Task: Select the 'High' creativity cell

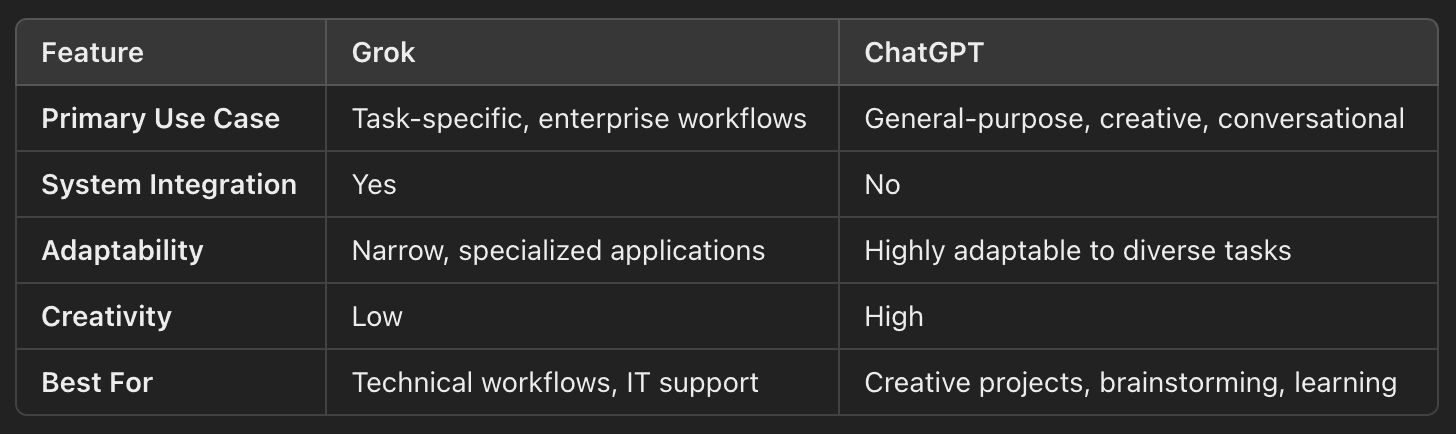Action: click(x=894, y=316)
